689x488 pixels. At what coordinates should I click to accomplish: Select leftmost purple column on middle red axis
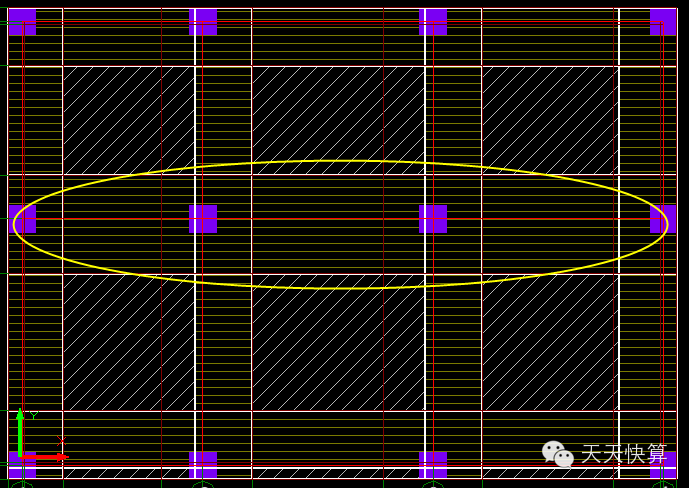22,219
